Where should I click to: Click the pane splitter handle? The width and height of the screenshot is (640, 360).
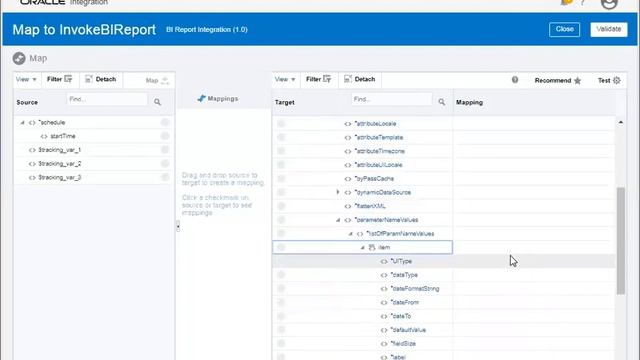(178, 226)
